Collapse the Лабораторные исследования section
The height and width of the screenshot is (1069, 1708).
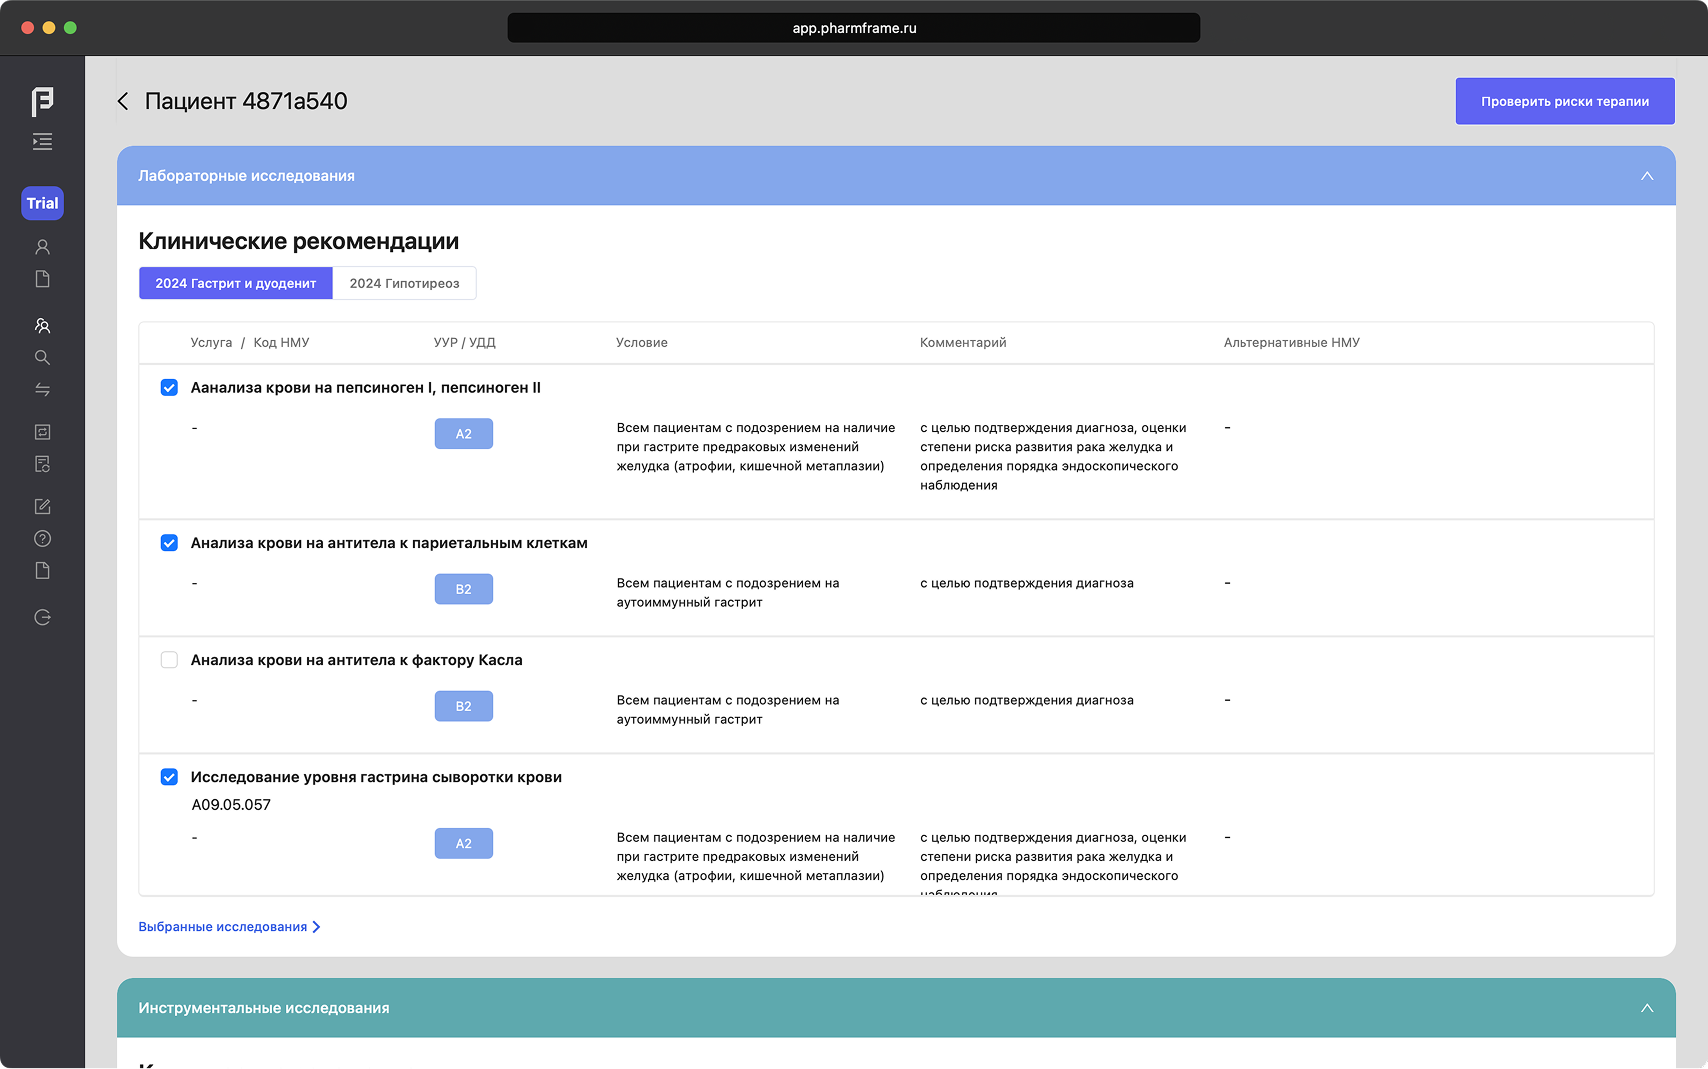(1646, 176)
